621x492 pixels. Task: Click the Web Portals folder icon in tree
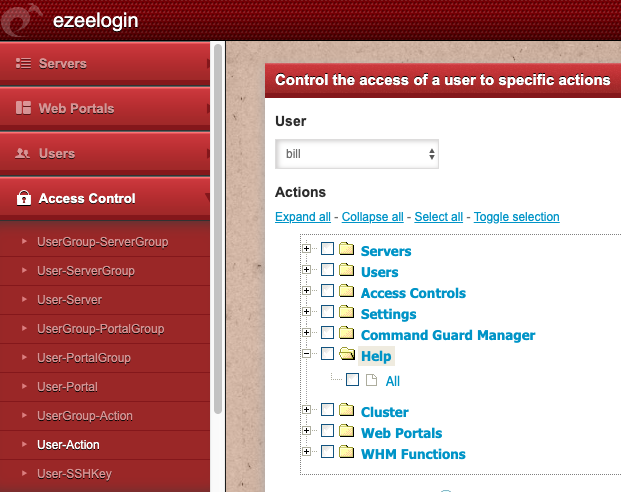pyautogui.click(x=347, y=431)
